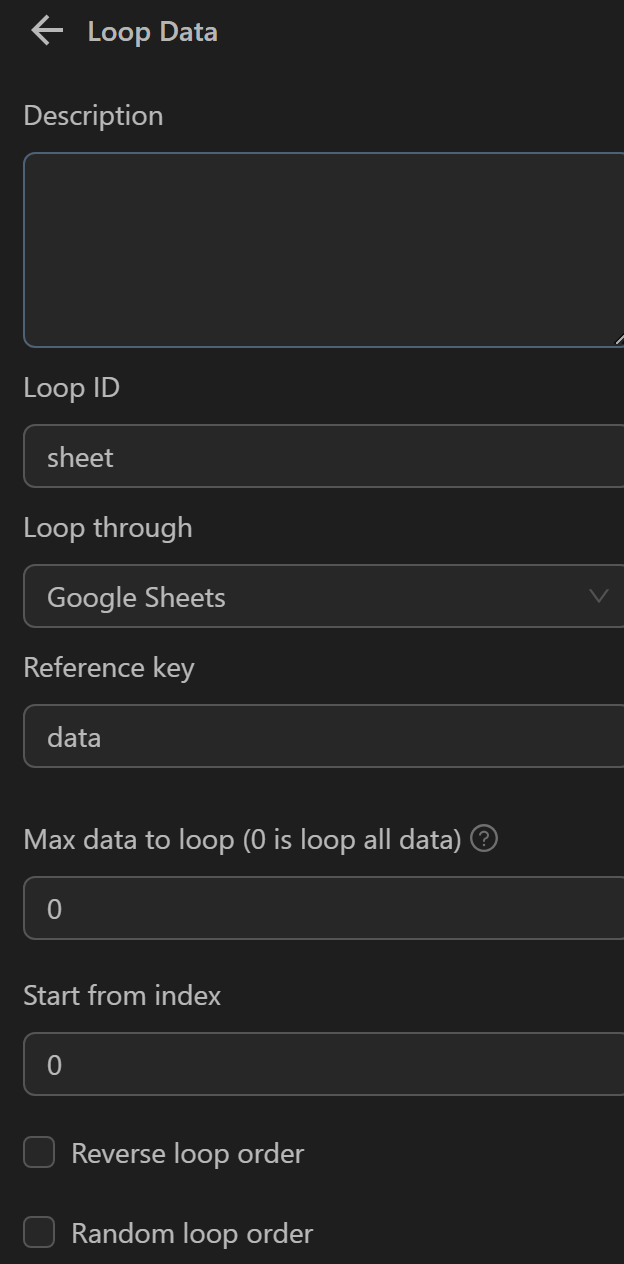This screenshot has width=624, height=1264.
Task: Click the chevron arrow in the Loop through selector
Action: (x=599, y=596)
